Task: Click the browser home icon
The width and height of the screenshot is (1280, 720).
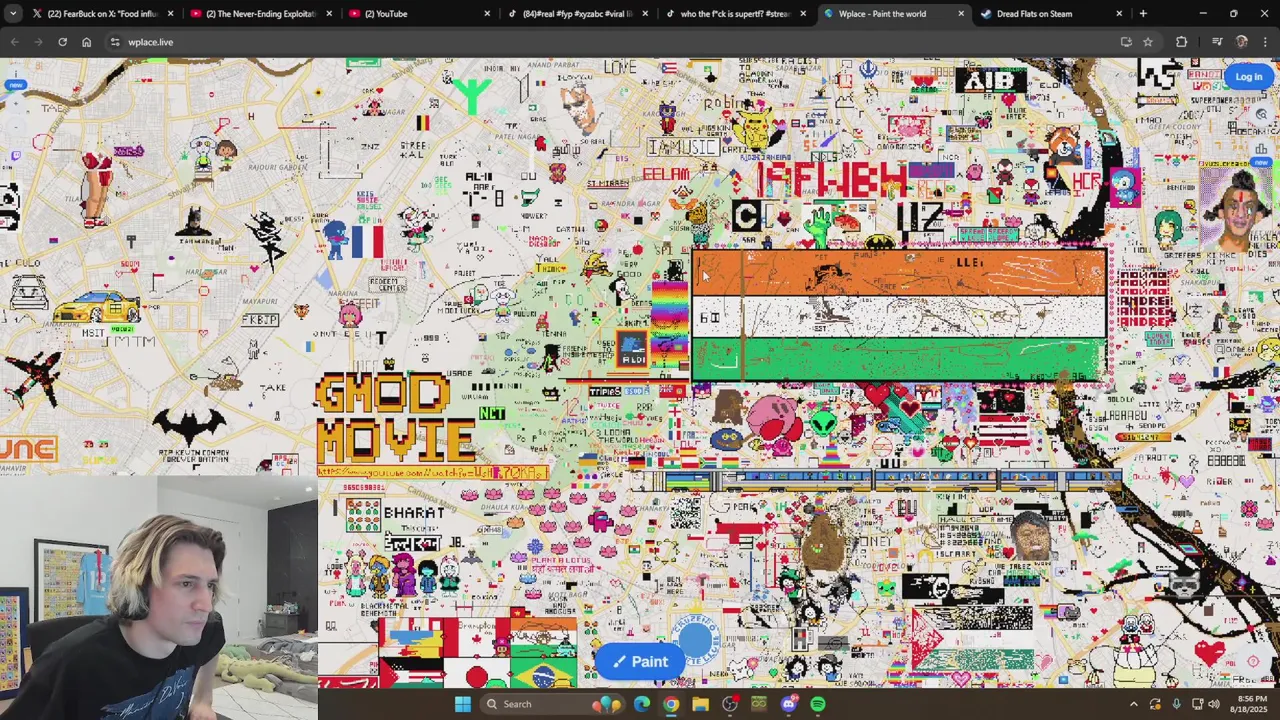Action: (x=86, y=42)
